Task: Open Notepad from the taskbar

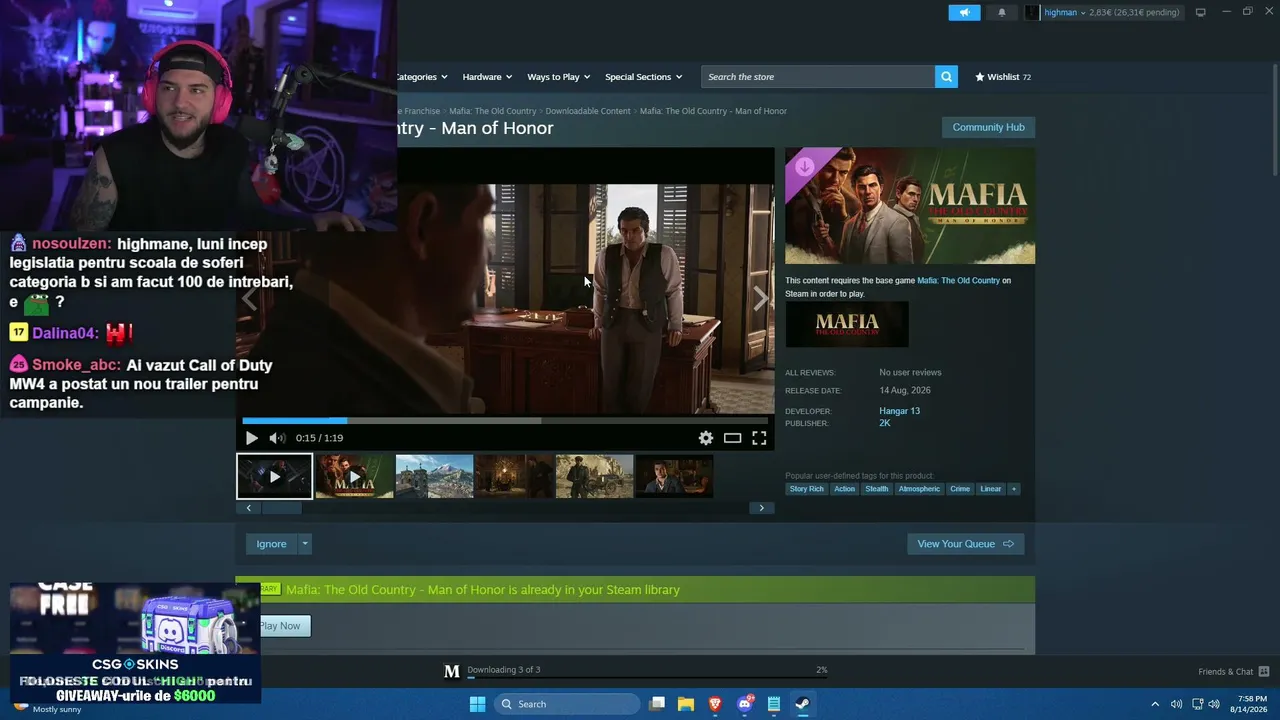Action: coord(774,704)
